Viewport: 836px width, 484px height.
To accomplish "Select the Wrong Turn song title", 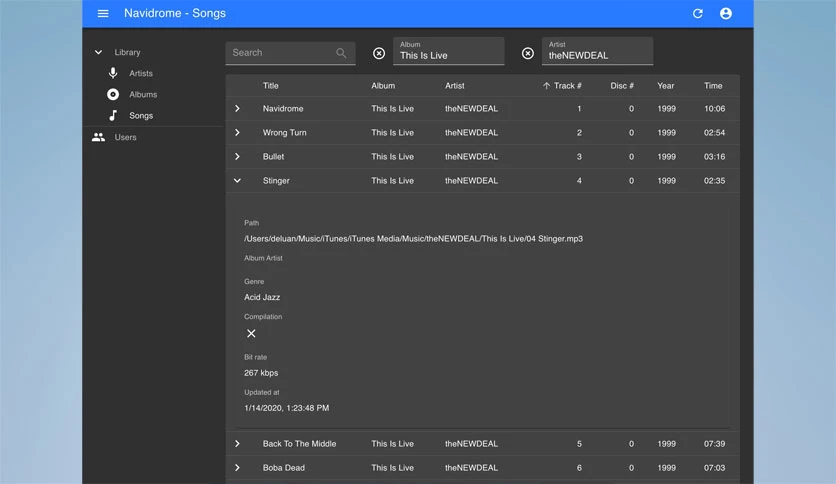I will click(284, 133).
